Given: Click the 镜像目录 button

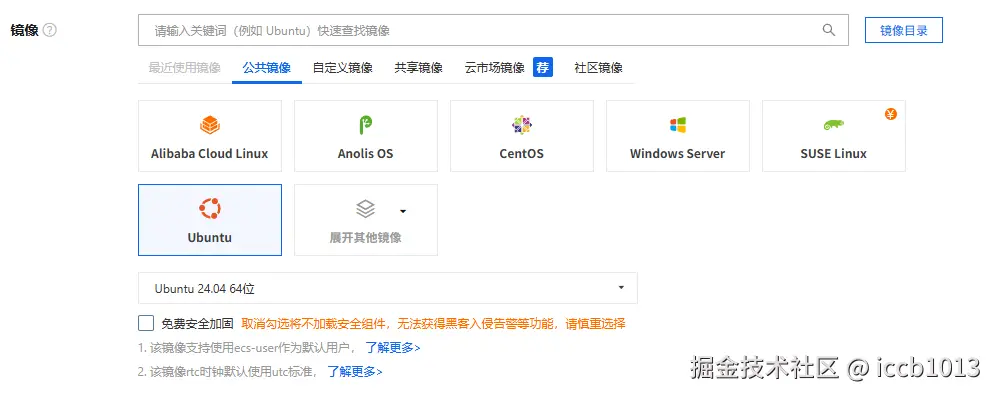Looking at the screenshot, I should pos(904,30).
